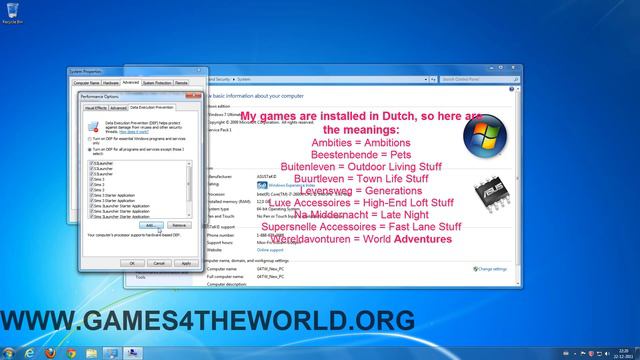Click the Add... button
This screenshot has width=640, height=360.
tap(151, 225)
